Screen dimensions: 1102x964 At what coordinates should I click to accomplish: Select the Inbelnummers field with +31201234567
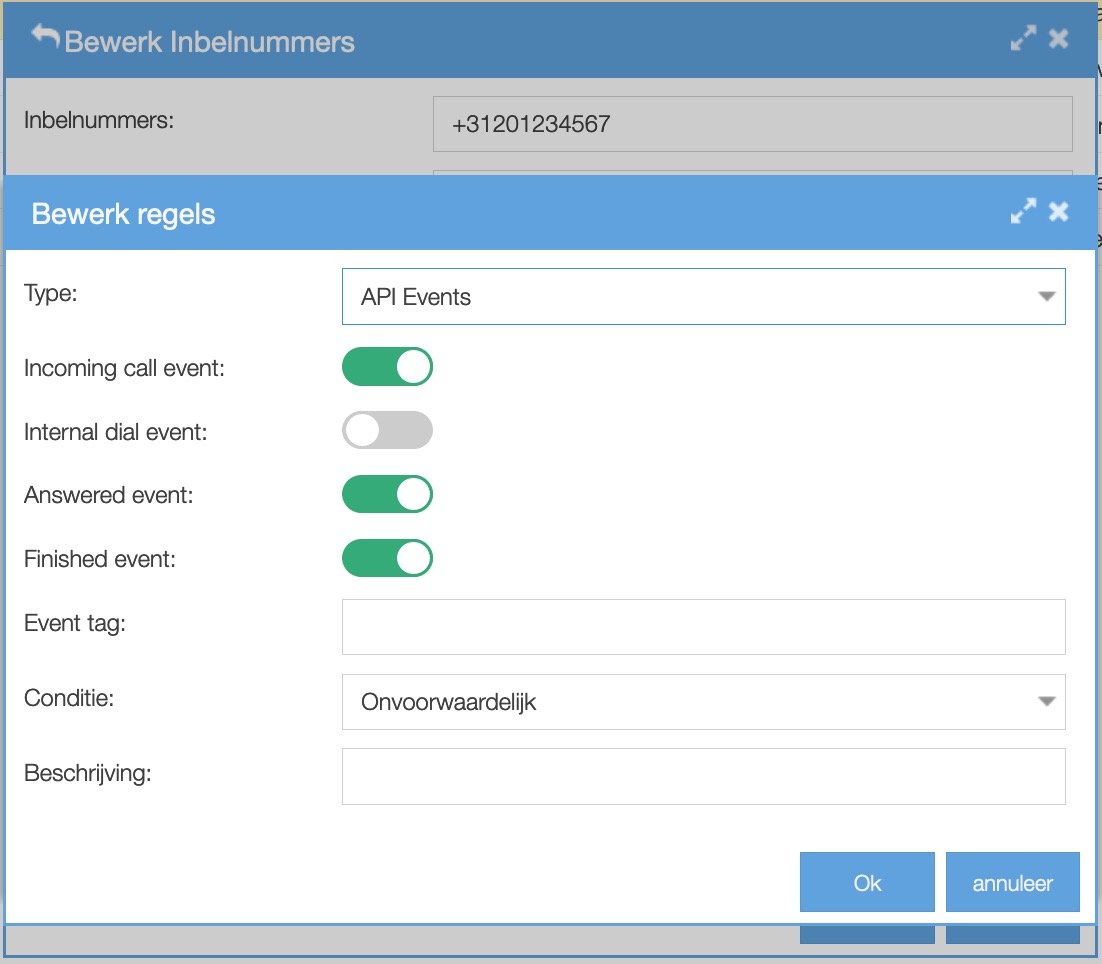752,125
